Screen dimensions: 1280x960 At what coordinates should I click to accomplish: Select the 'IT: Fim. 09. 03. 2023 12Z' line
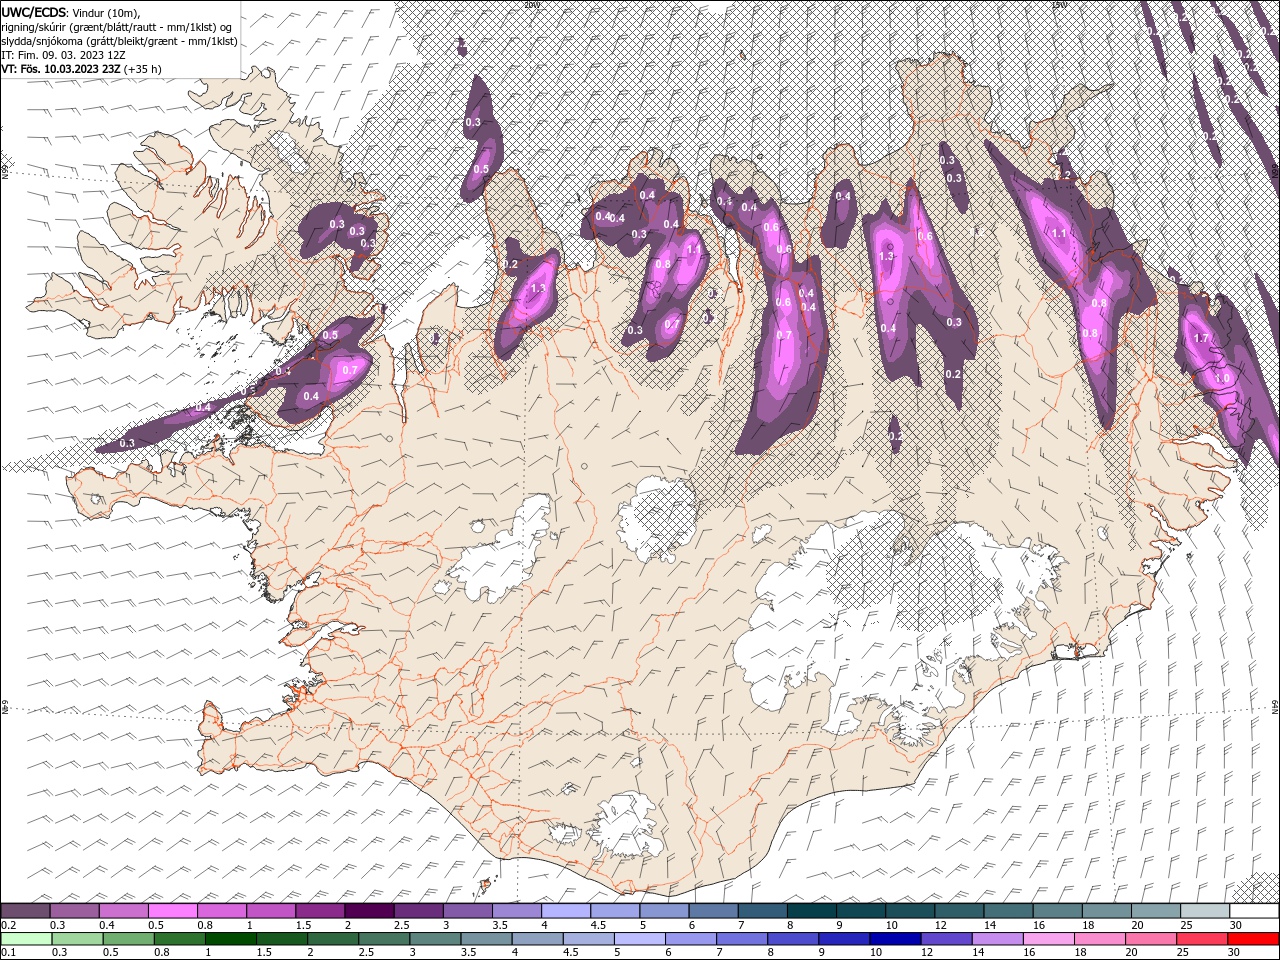pyautogui.click(x=62, y=55)
